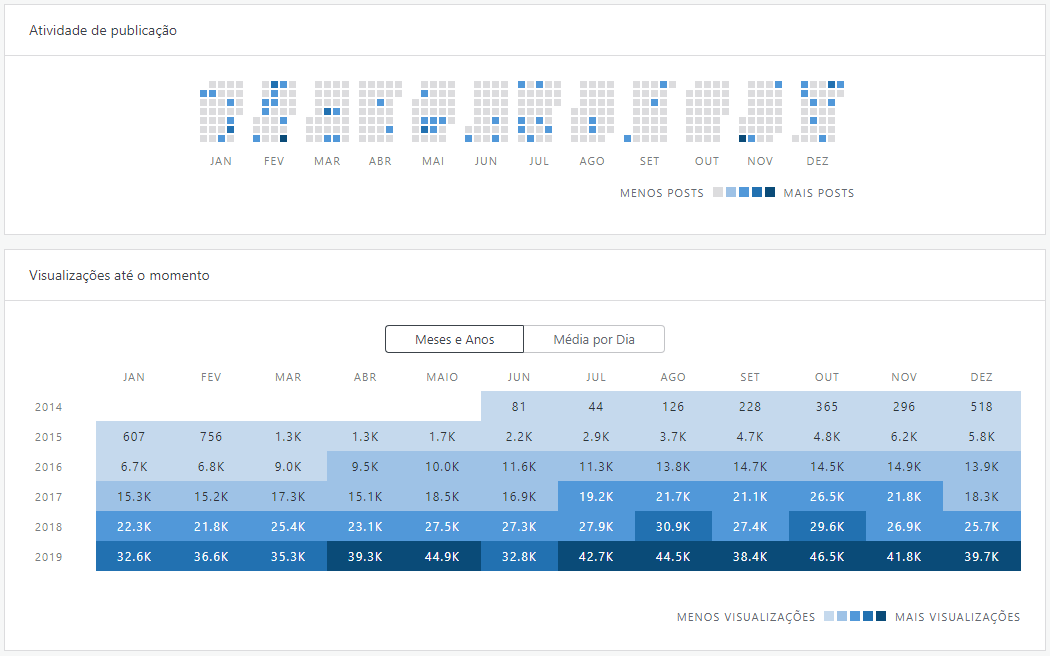The image size is (1050, 656).
Task: Open the 81 views cell for 2014
Action: 519,407
